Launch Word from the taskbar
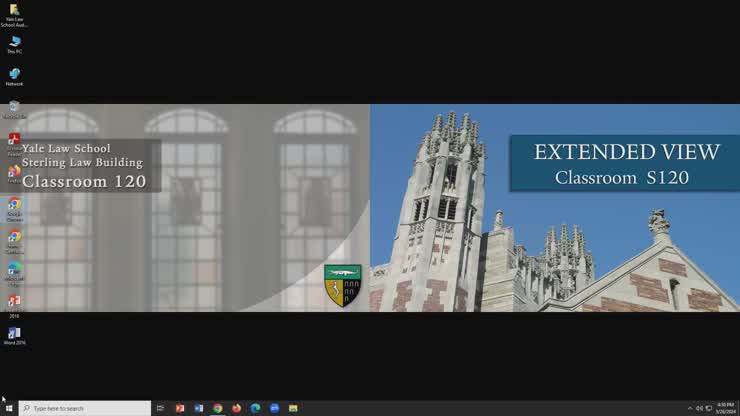Image resolution: width=740 pixels, height=416 pixels. click(x=199, y=408)
